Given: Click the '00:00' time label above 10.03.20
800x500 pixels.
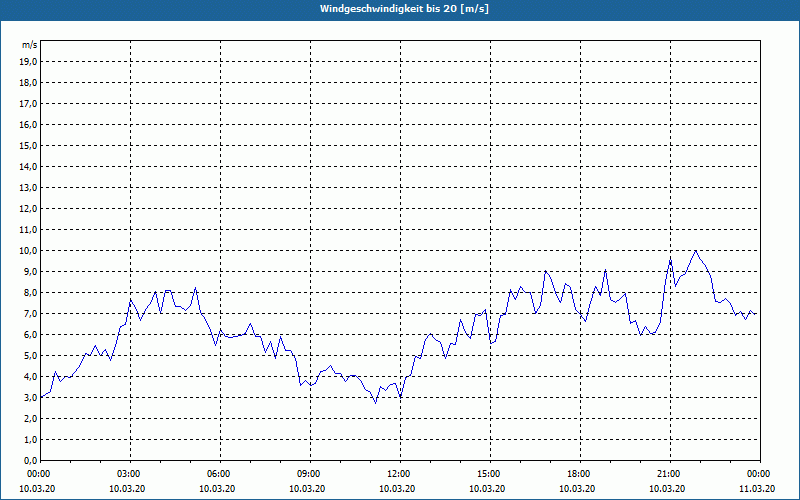Looking at the screenshot, I should point(40,474).
